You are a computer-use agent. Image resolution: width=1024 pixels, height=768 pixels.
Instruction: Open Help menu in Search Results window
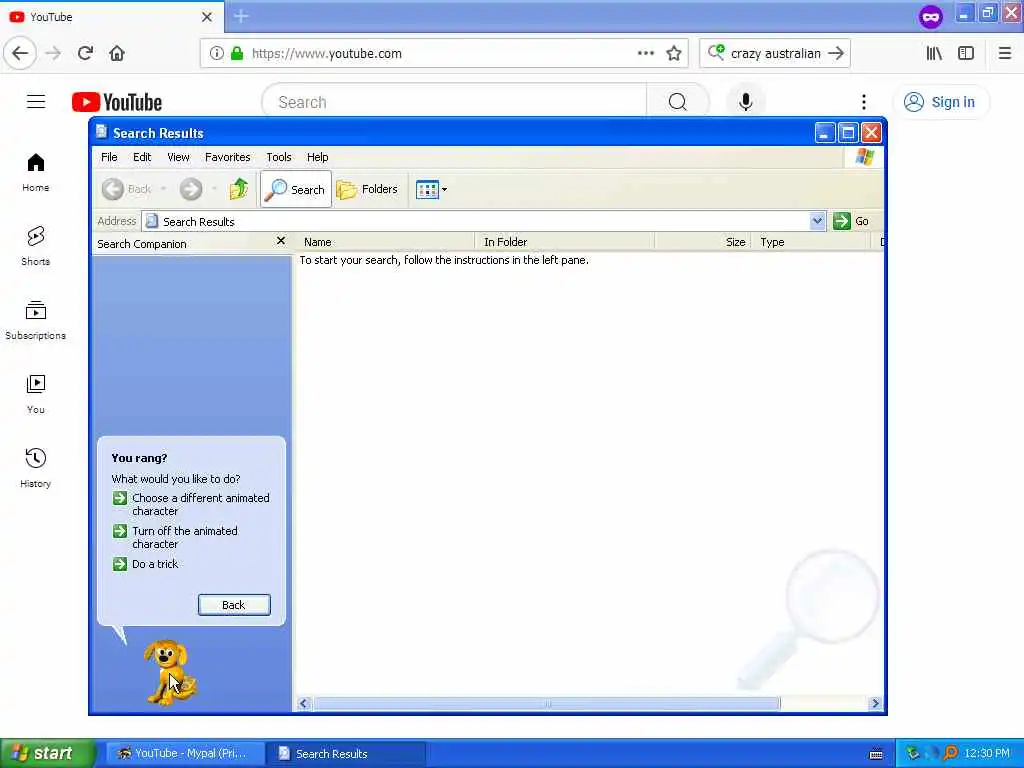(x=317, y=157)
